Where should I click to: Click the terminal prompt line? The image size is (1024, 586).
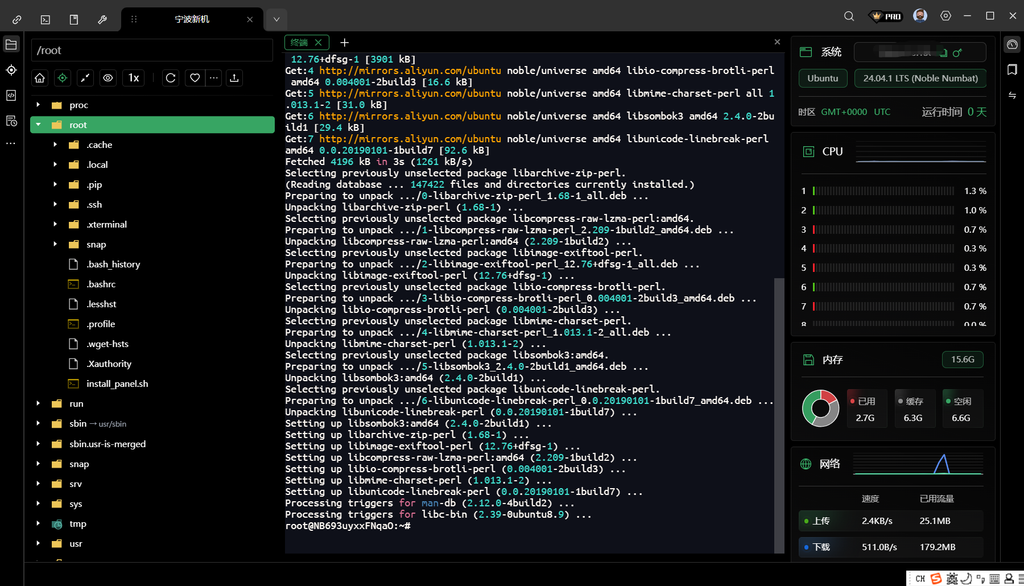coord(348,526)
